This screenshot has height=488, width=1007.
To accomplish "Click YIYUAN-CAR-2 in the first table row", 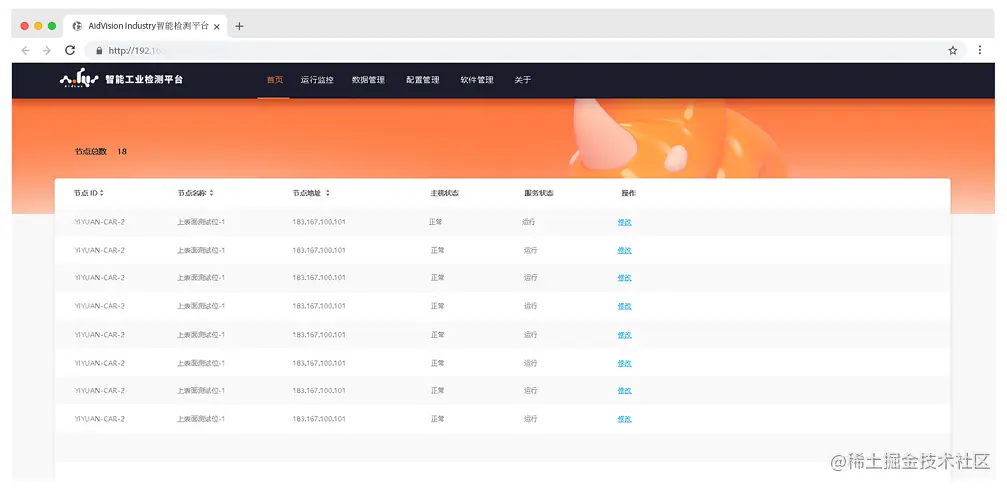I will pyautogui.click(x=100, y=222).
